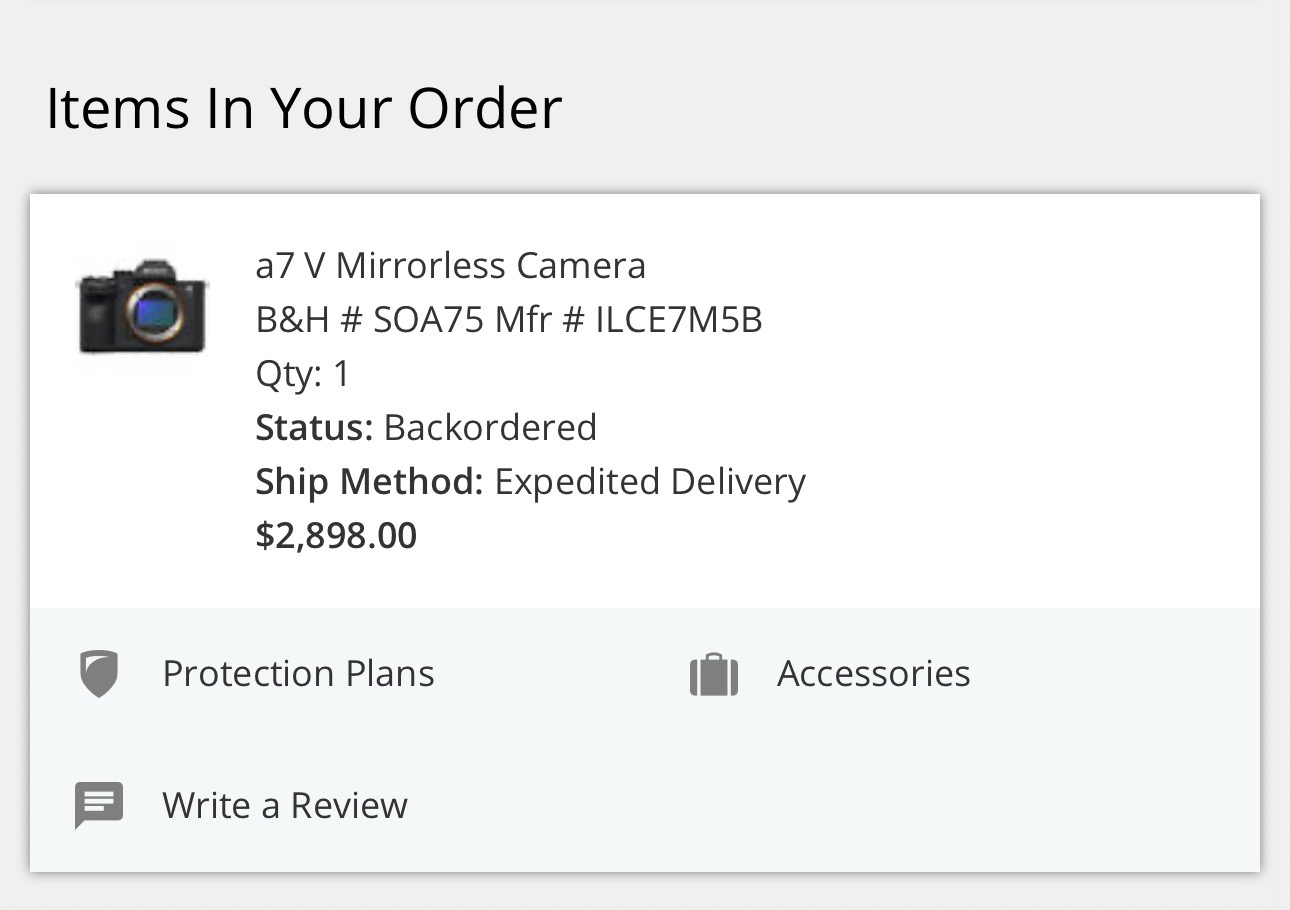Click the bold Status label
The height and width of the screenshot is (910, 1290).
pyautogui.click(x=314, y=428)
